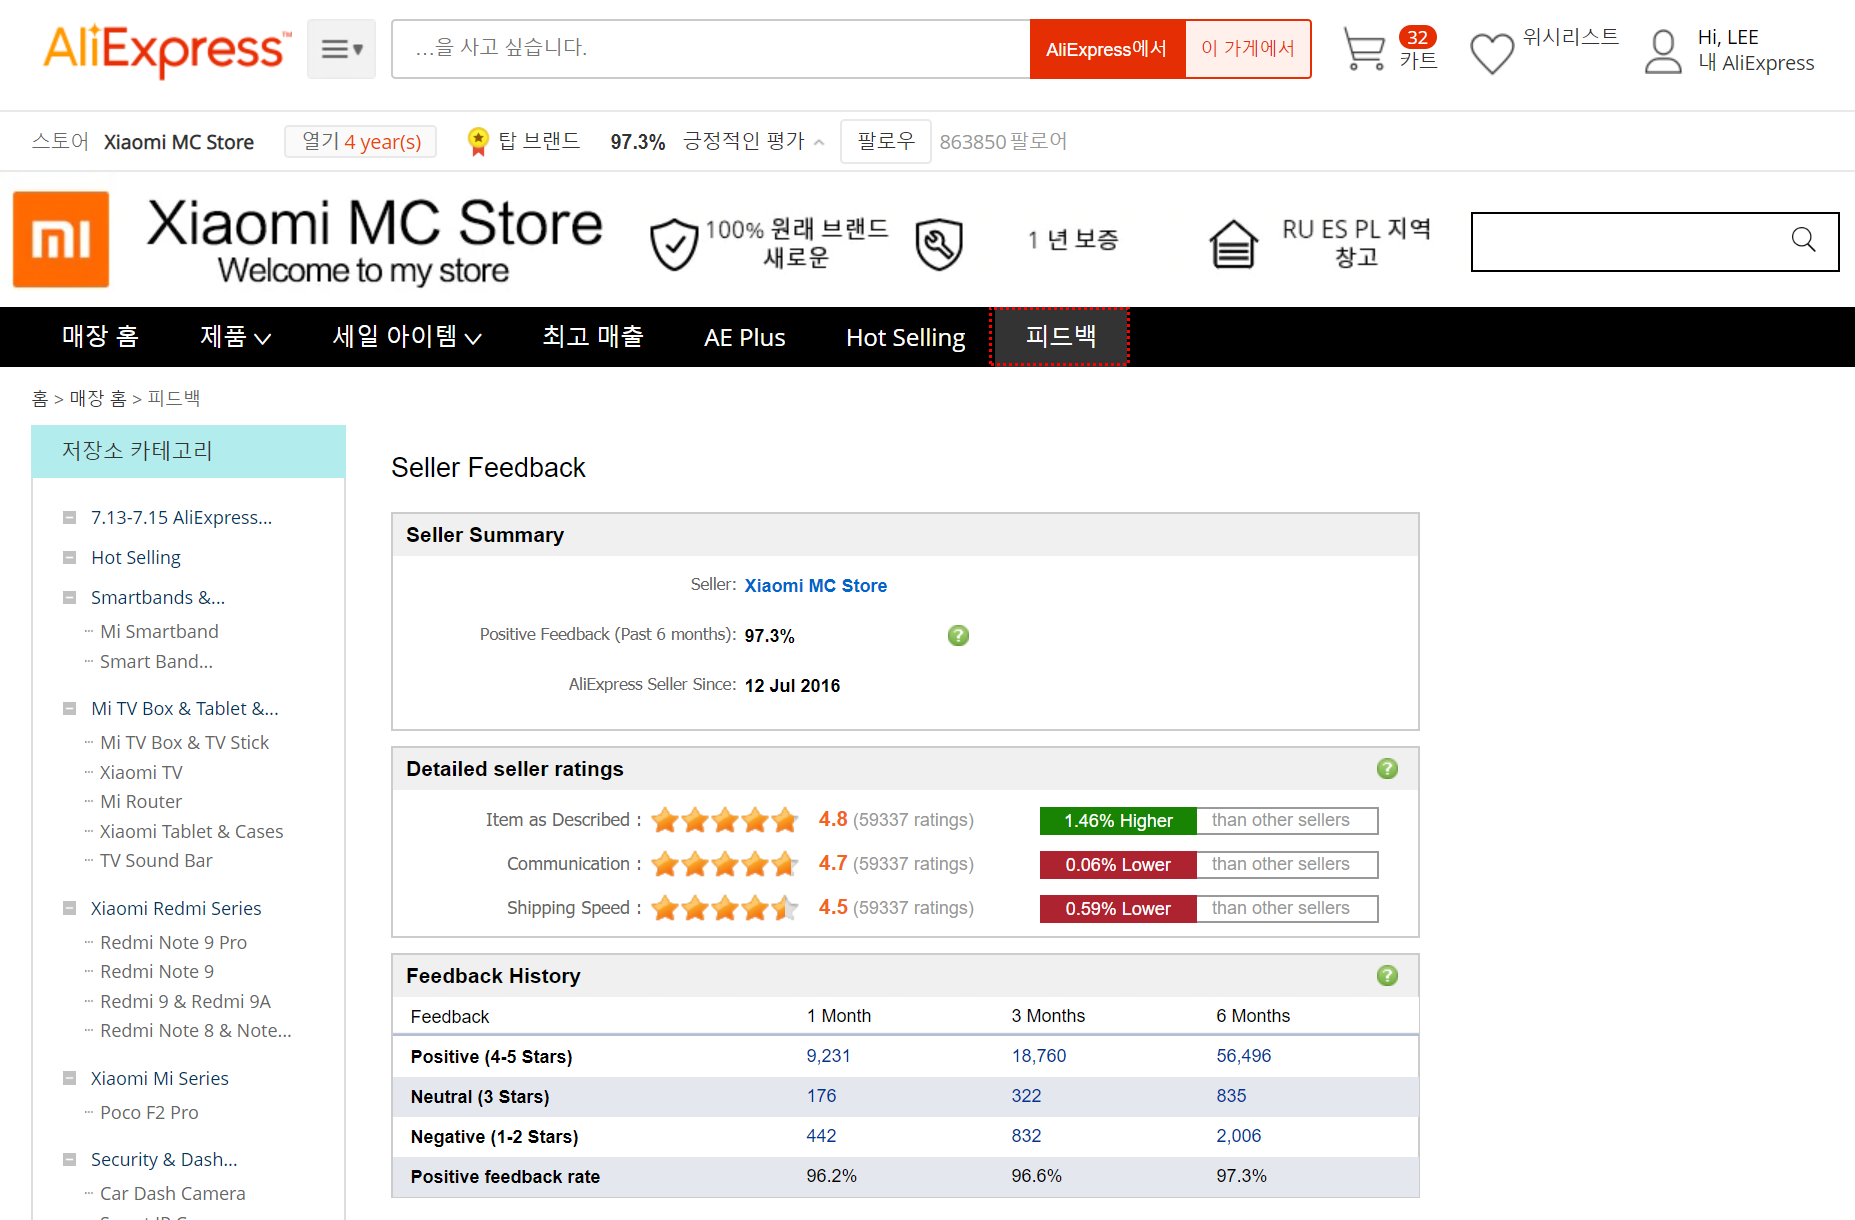Image resolution: width=1855 pixels, height=1220 pixels.
Task: Click 3 months neutral count 322
Action: [x=1026, y=1096]
